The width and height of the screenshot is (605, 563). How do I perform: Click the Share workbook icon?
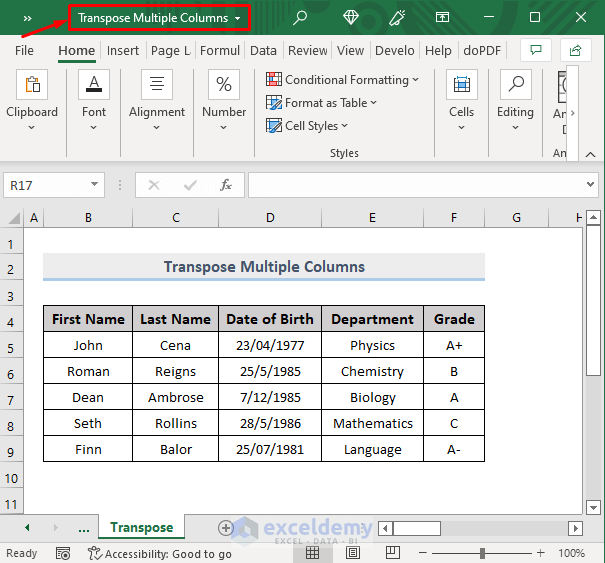click(x=575, y=50)
